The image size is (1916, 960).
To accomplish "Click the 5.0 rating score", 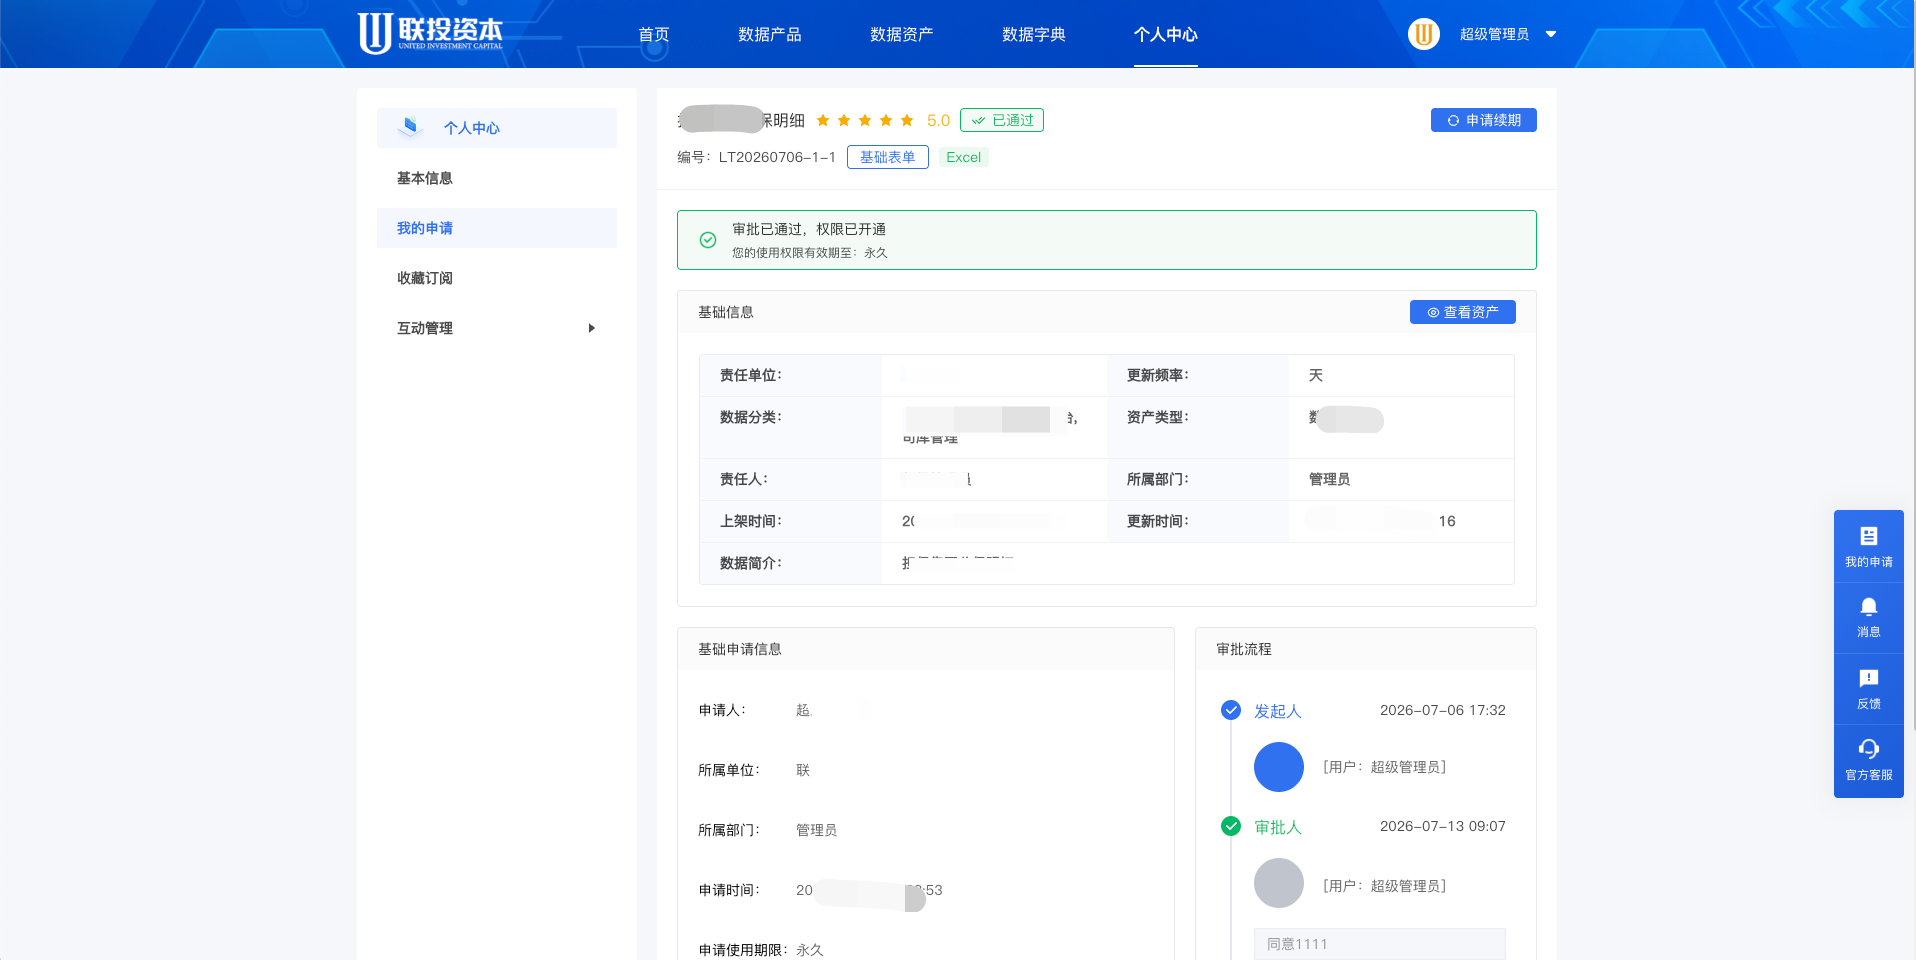I will [938, 120].
